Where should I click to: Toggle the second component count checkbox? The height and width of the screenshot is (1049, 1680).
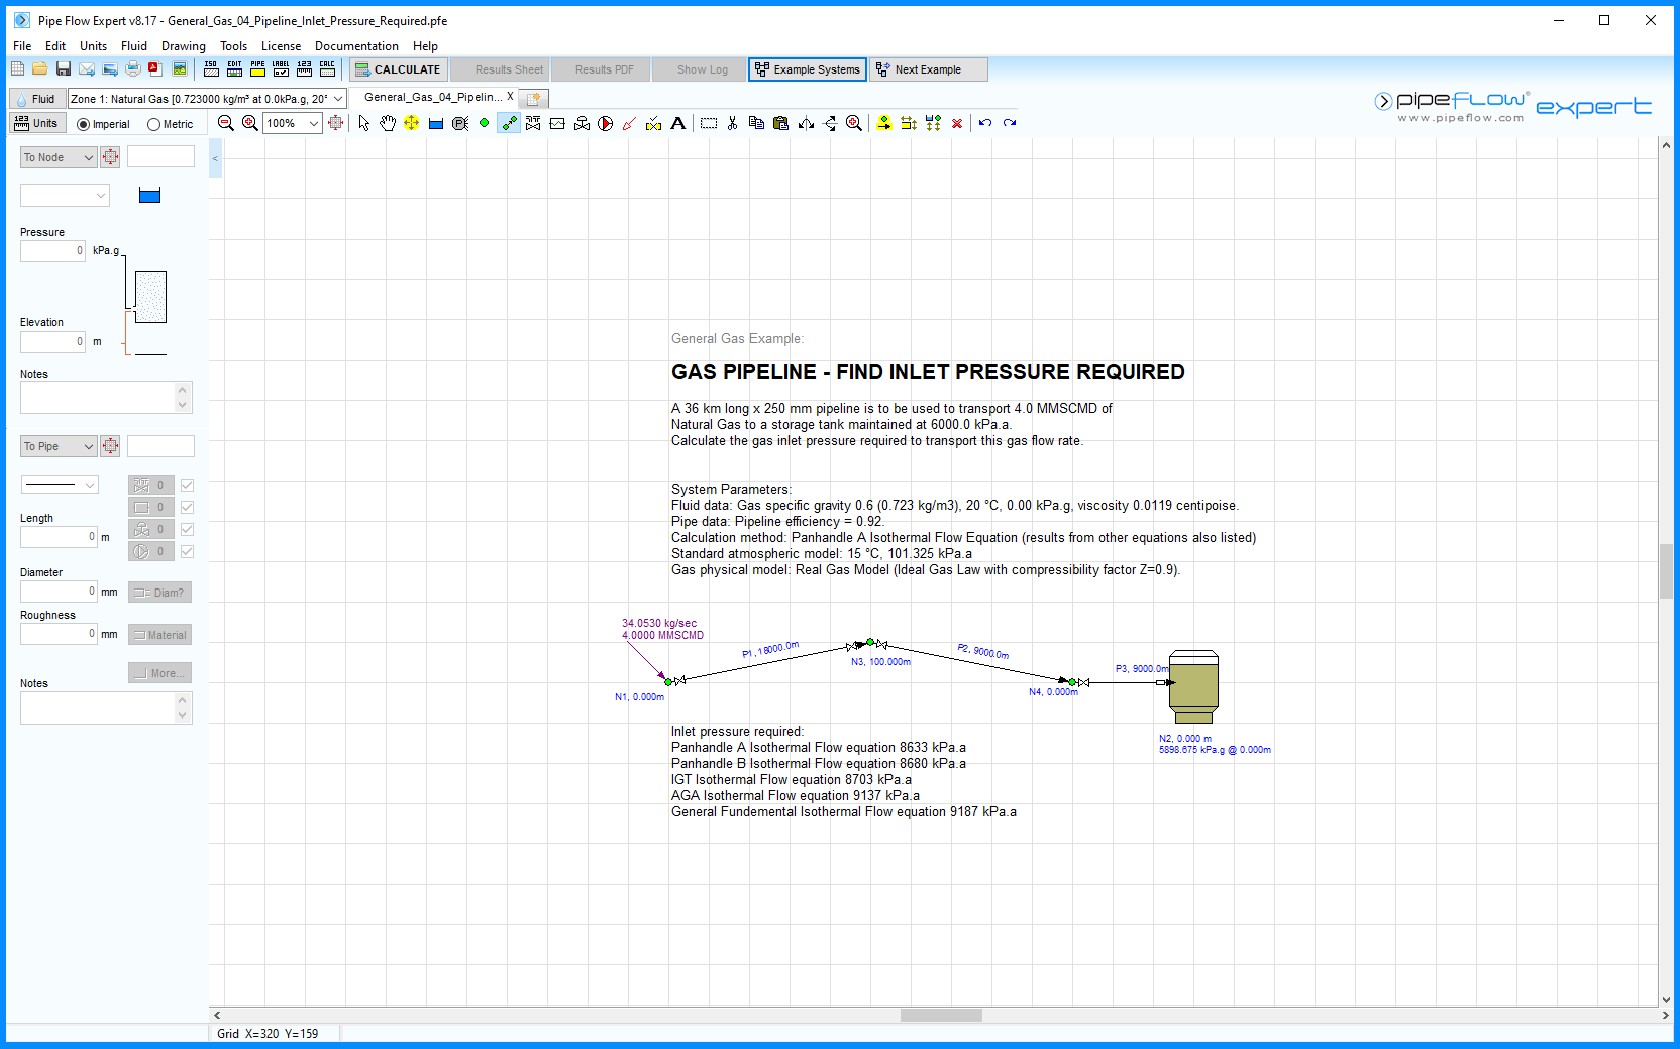[187, 507]
